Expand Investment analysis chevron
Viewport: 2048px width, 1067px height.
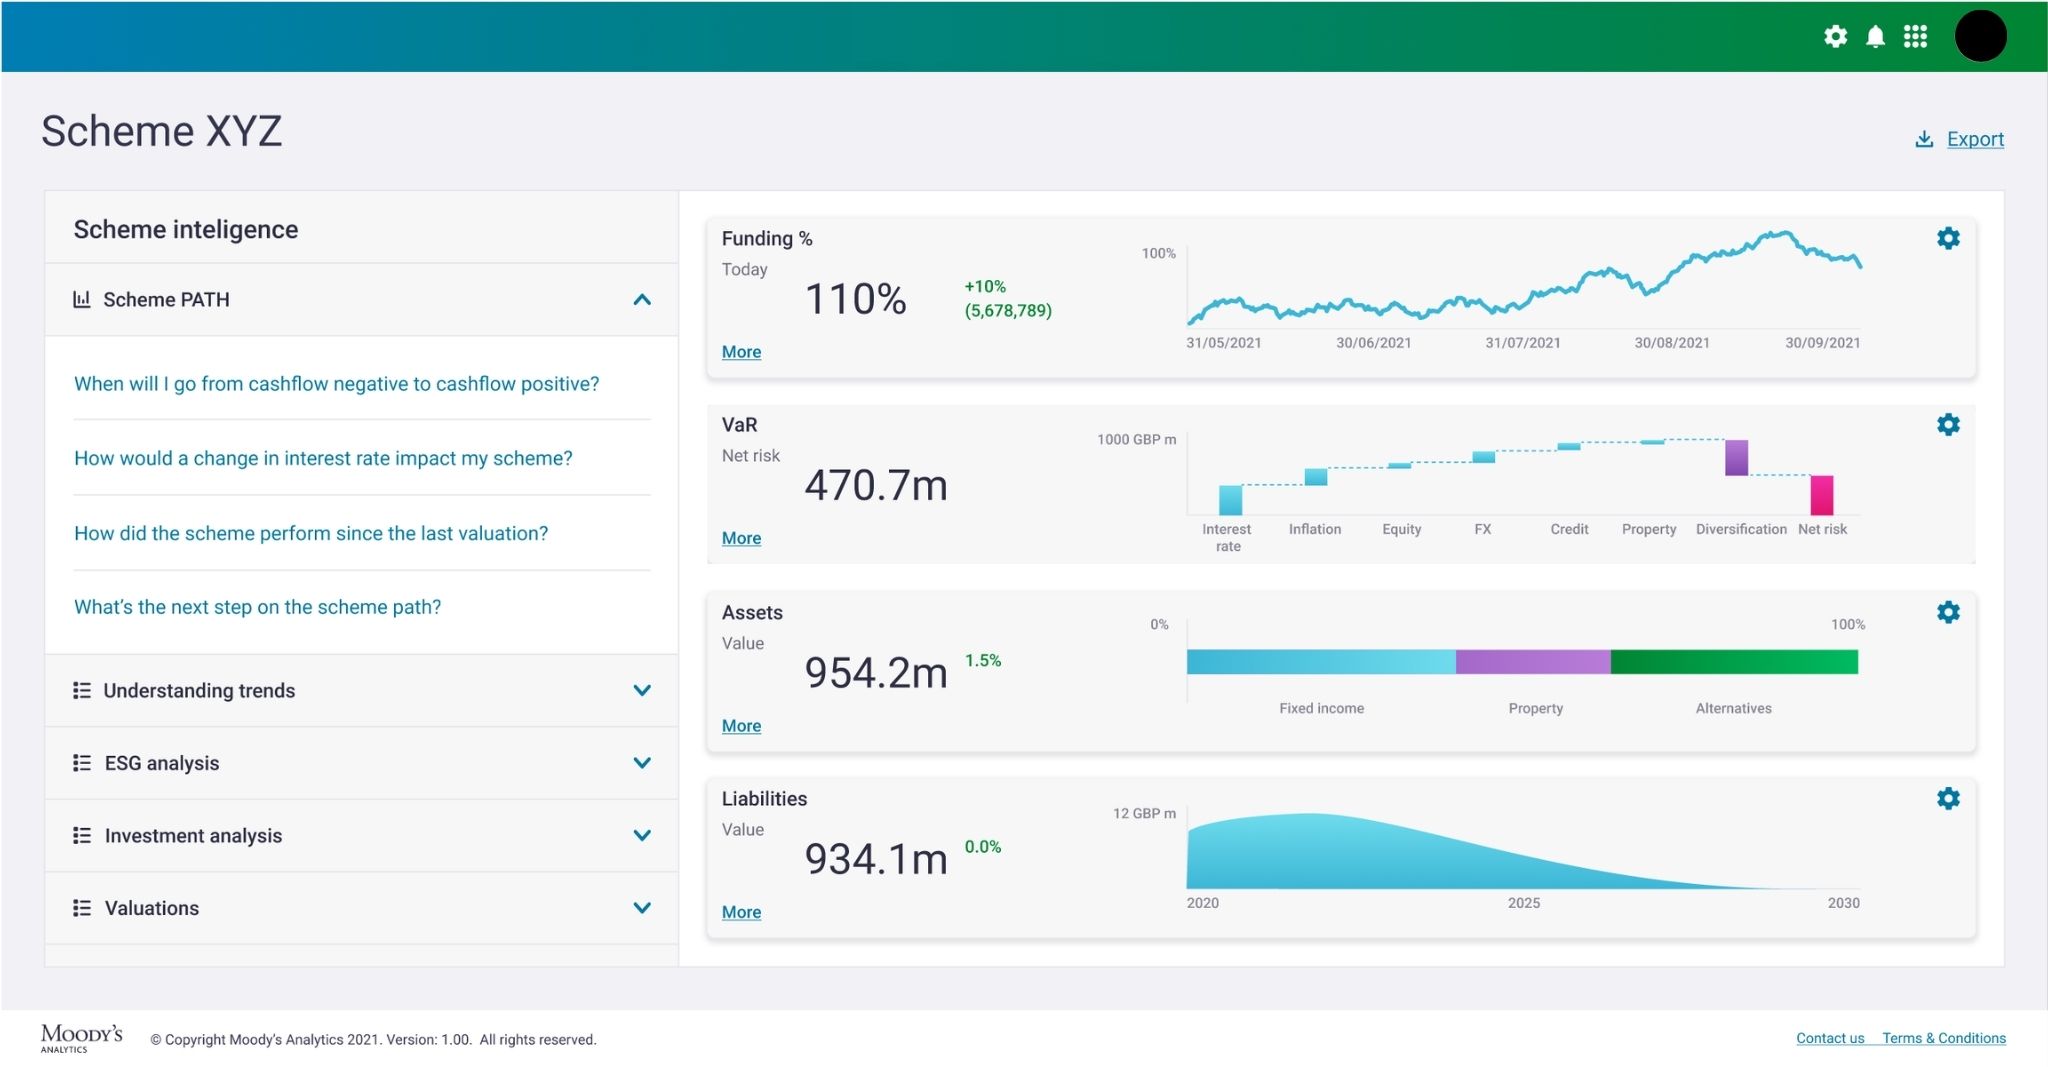pos(642,835)
